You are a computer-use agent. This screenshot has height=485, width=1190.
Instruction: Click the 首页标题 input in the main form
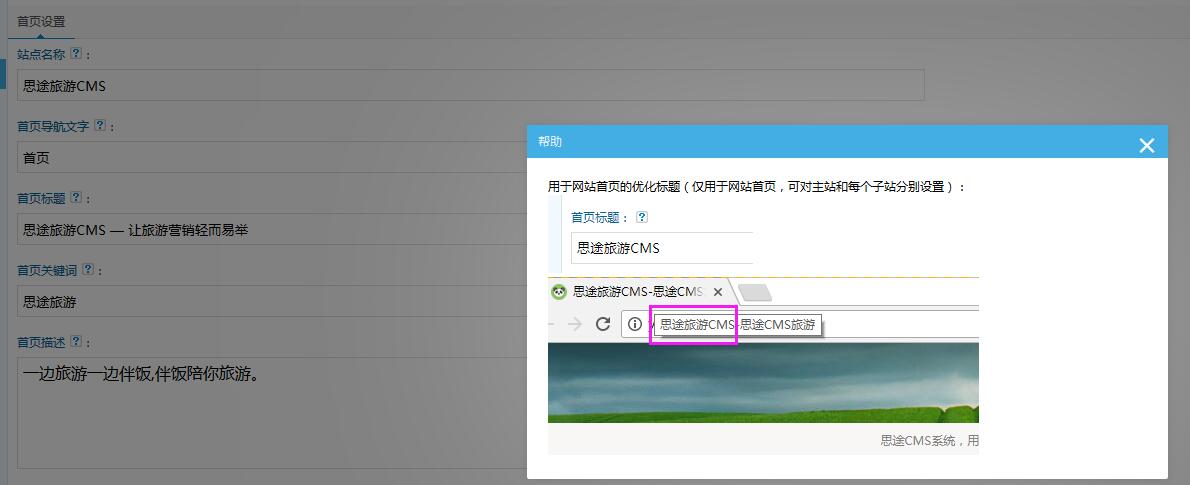tap(270, 230)
